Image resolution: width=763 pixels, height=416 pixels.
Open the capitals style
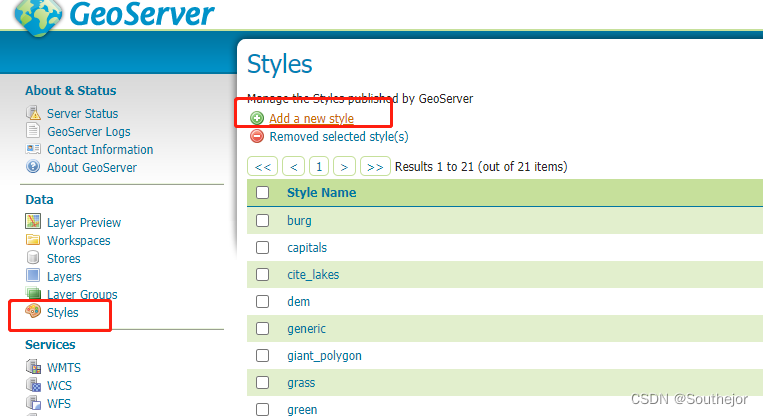click(x=307, y=248)
